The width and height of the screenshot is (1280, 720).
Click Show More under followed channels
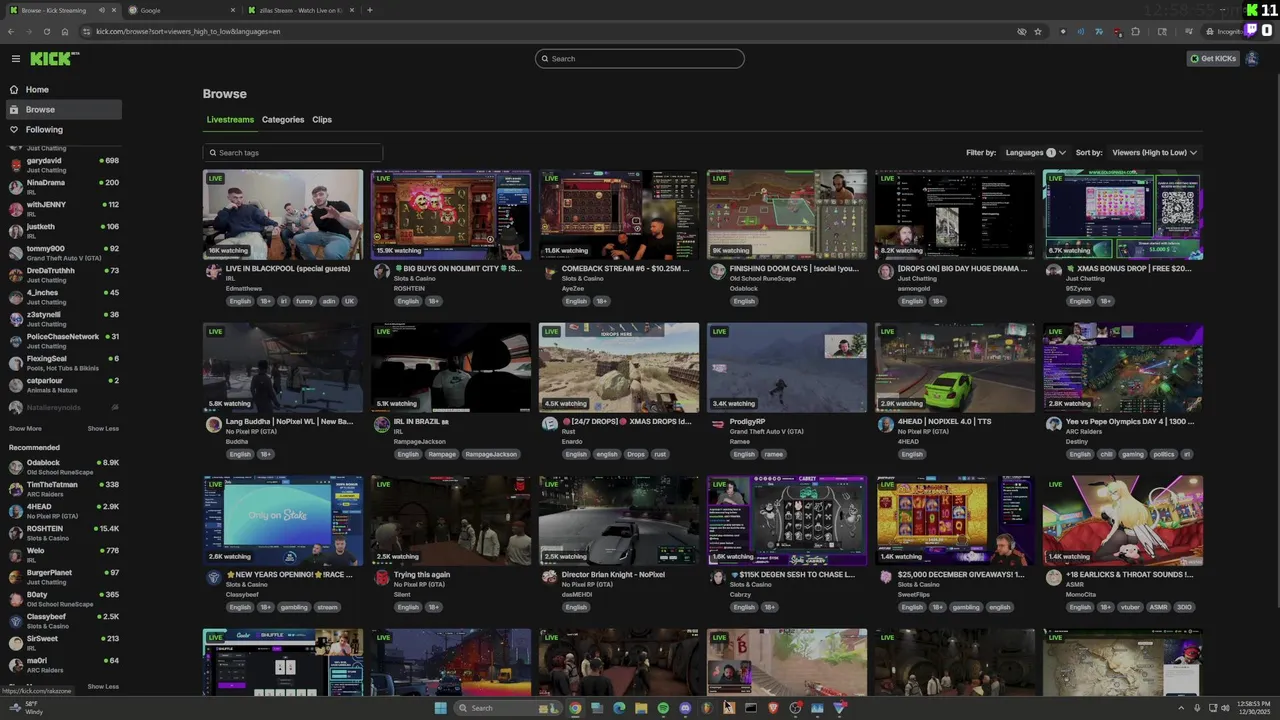[25, 429]
